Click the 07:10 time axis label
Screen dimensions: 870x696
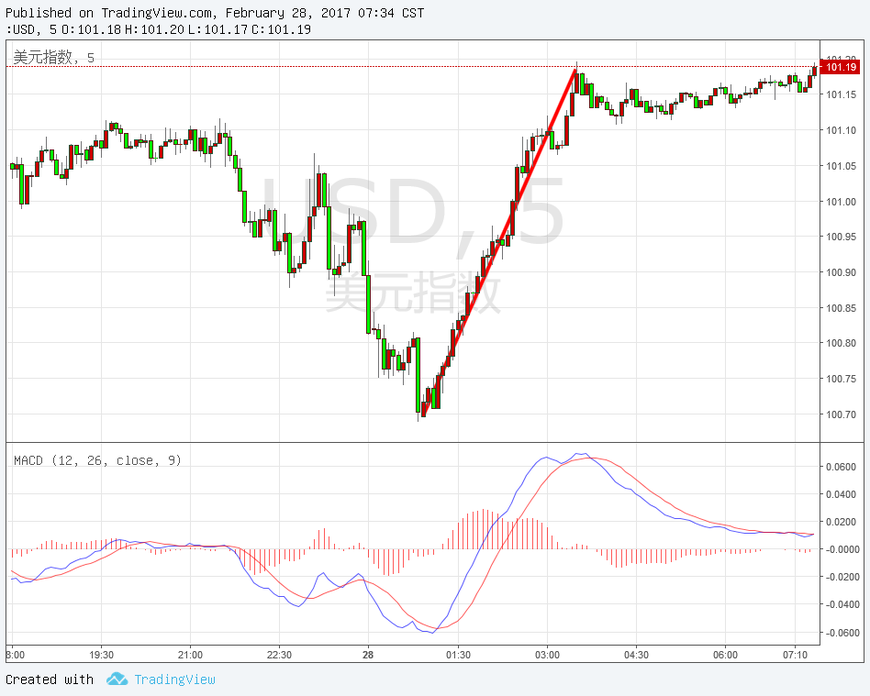click(795, 655)
